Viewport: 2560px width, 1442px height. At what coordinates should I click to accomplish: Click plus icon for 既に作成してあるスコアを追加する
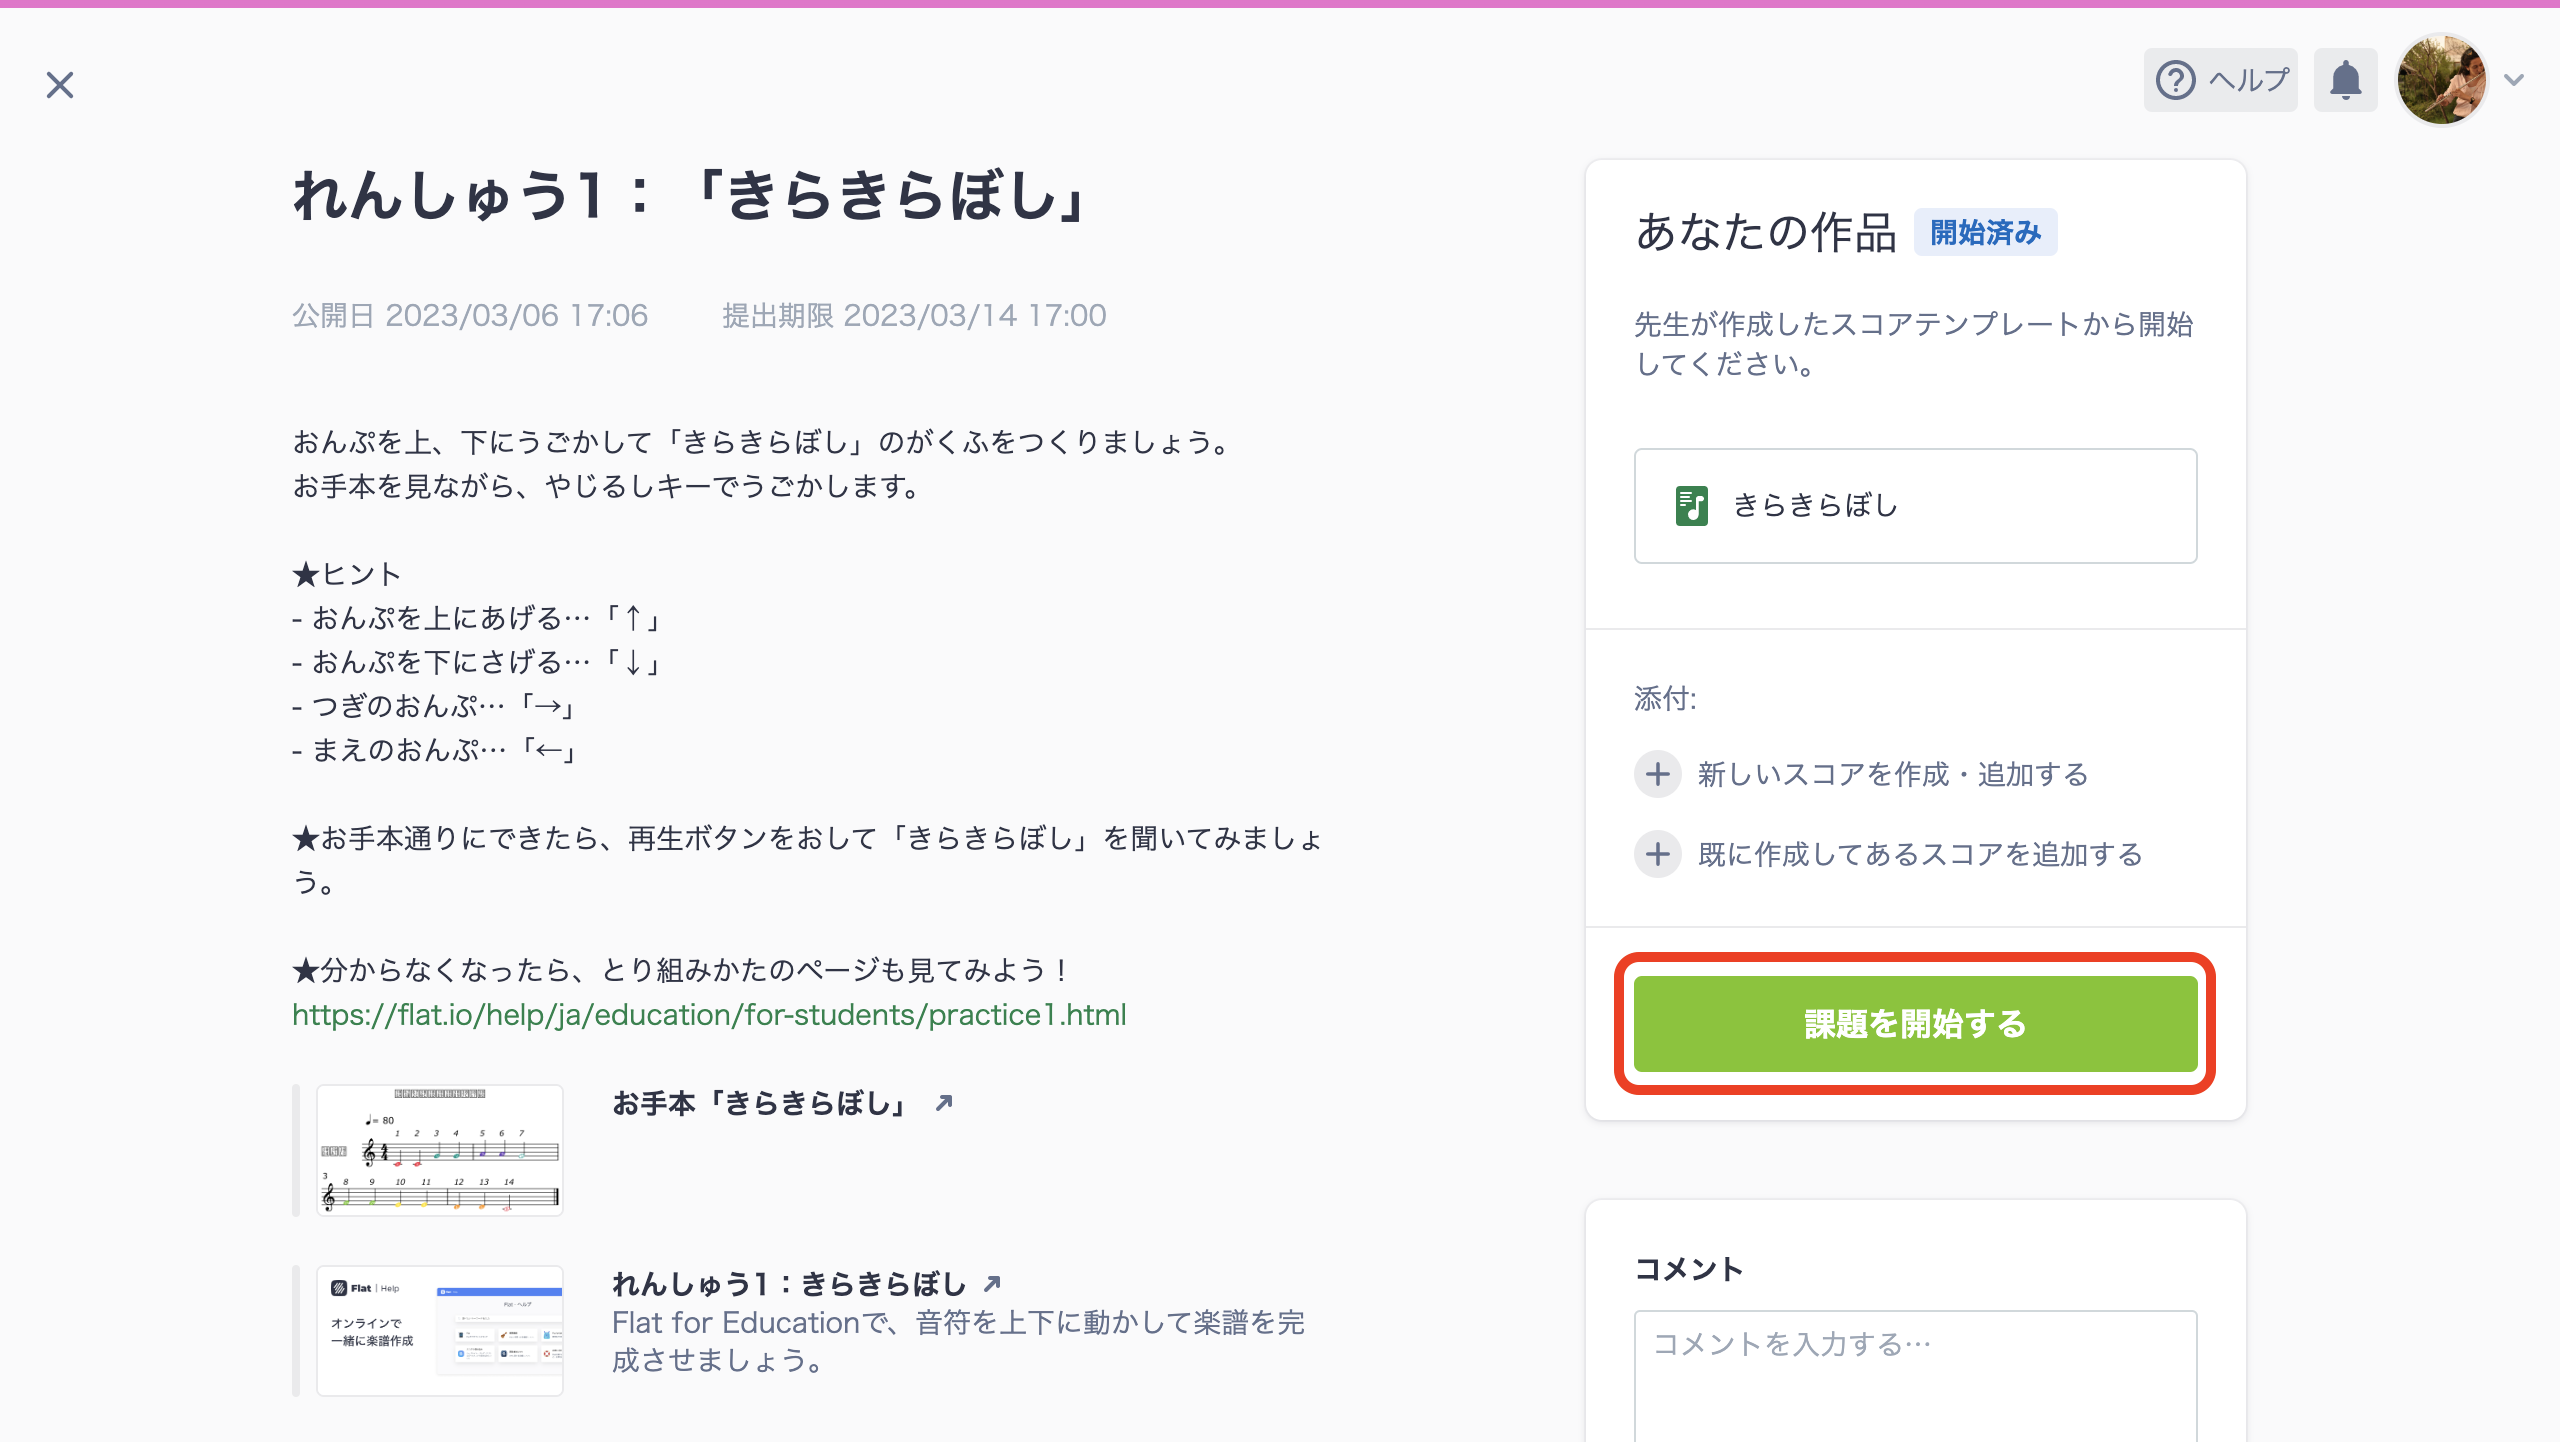1658,854
